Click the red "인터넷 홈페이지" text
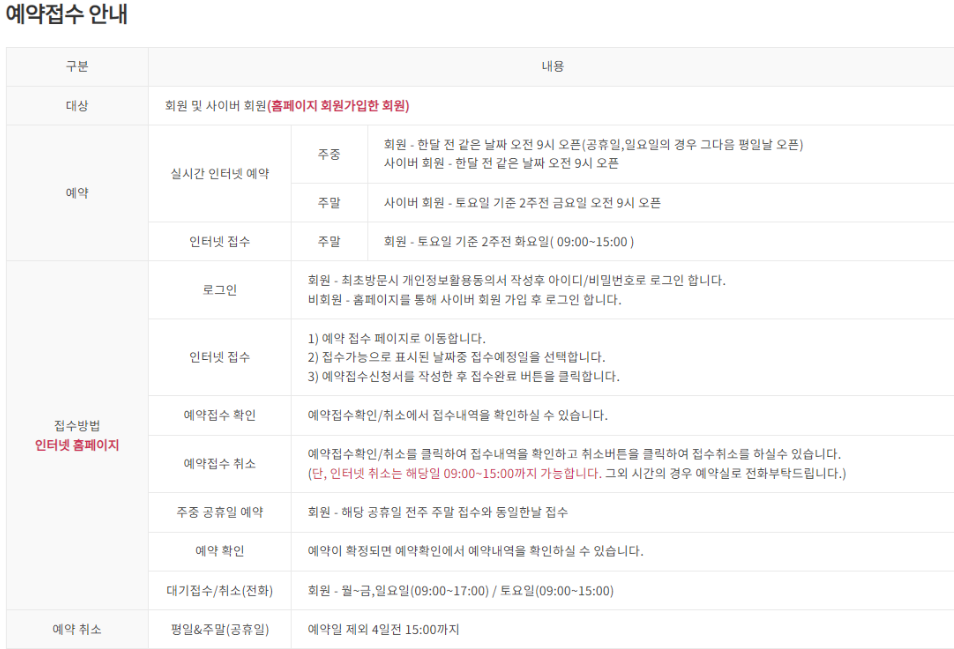 tap(77, 445)
